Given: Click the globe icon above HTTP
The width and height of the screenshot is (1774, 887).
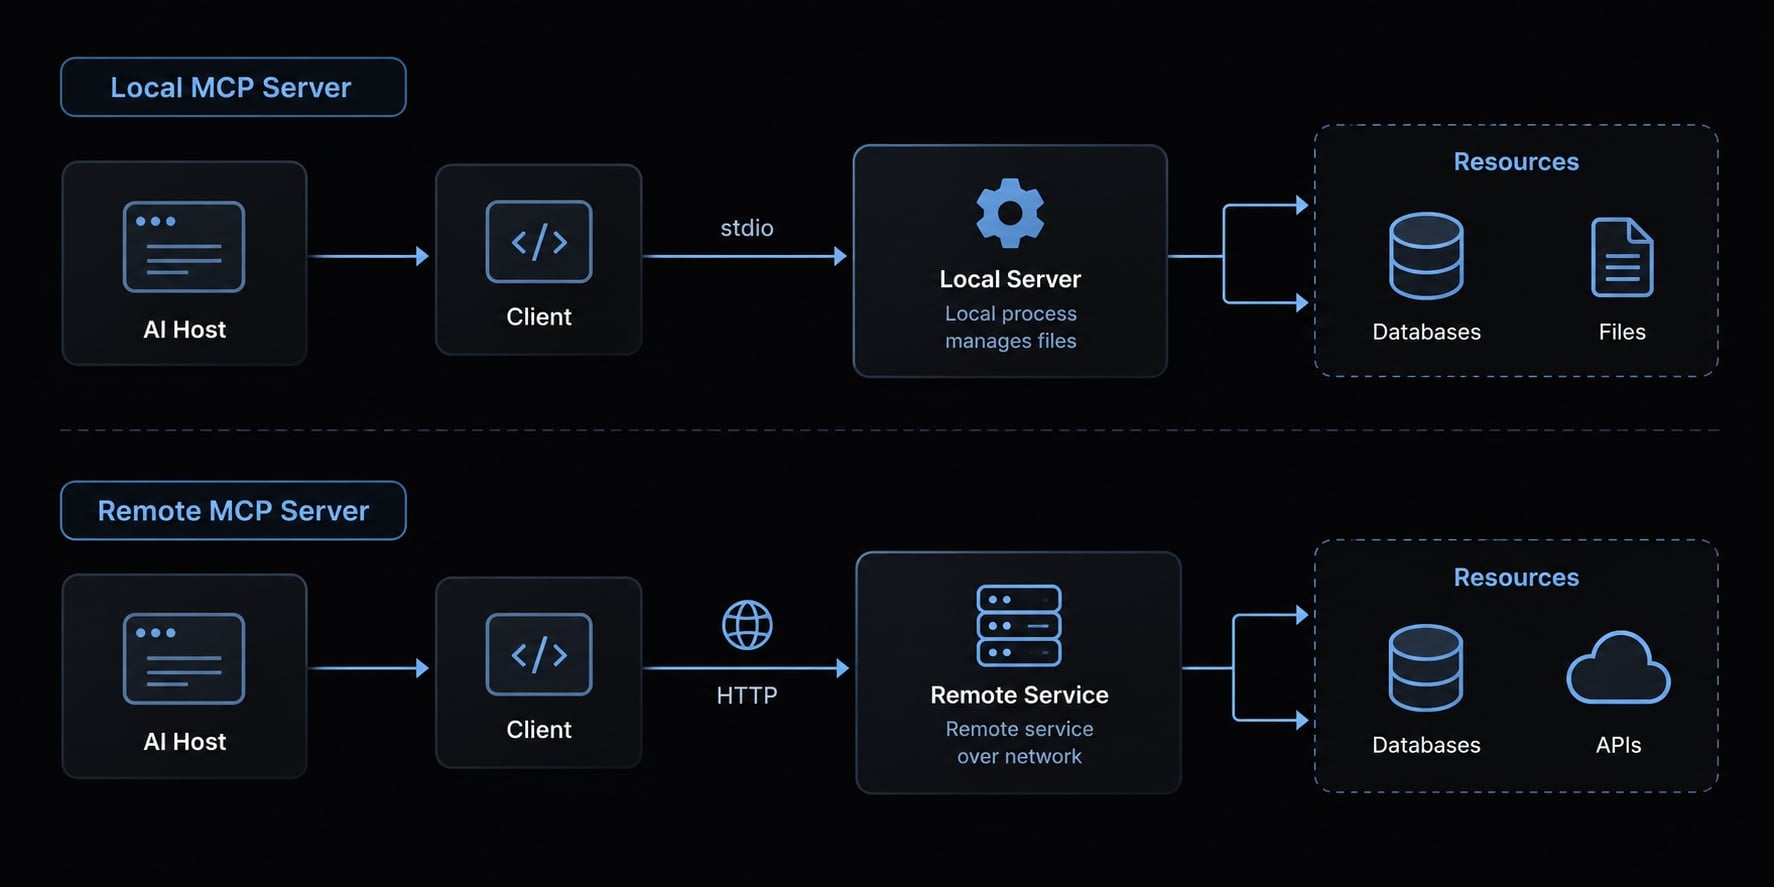Looking at the screenshot, I should (x=747, y=625).
